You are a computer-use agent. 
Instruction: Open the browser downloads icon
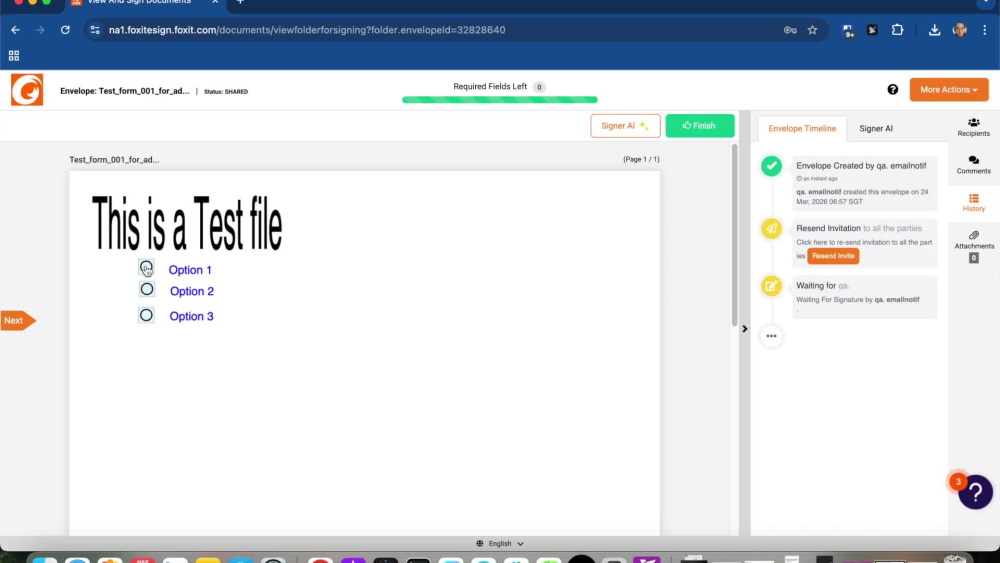tap(934, 30)
